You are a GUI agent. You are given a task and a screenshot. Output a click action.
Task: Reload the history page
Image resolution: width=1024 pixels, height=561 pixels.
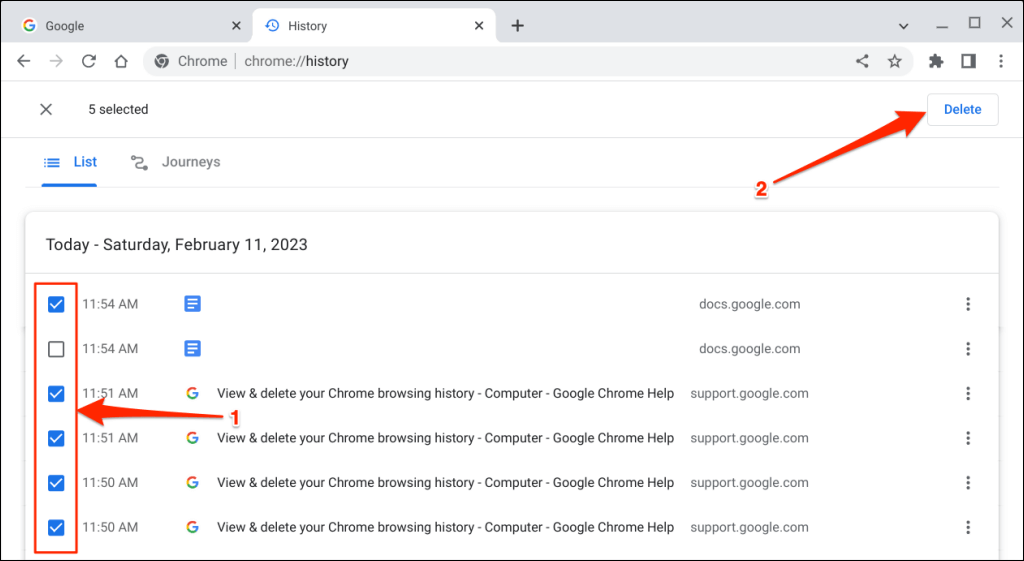click(x=88, y=61)
